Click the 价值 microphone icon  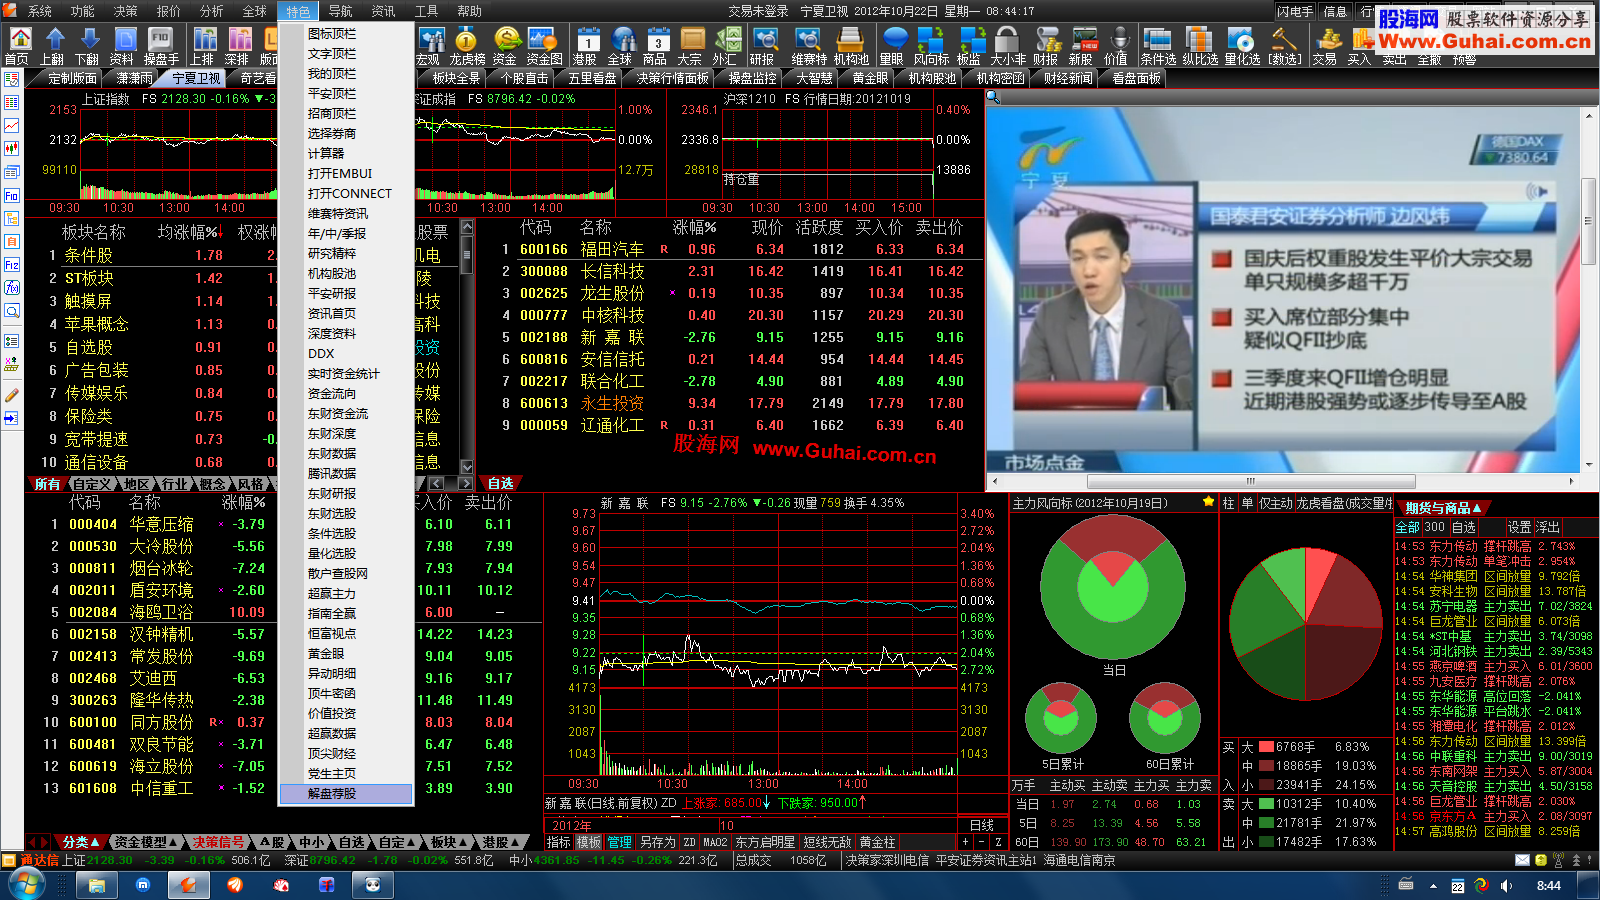tap(1116, 46)
